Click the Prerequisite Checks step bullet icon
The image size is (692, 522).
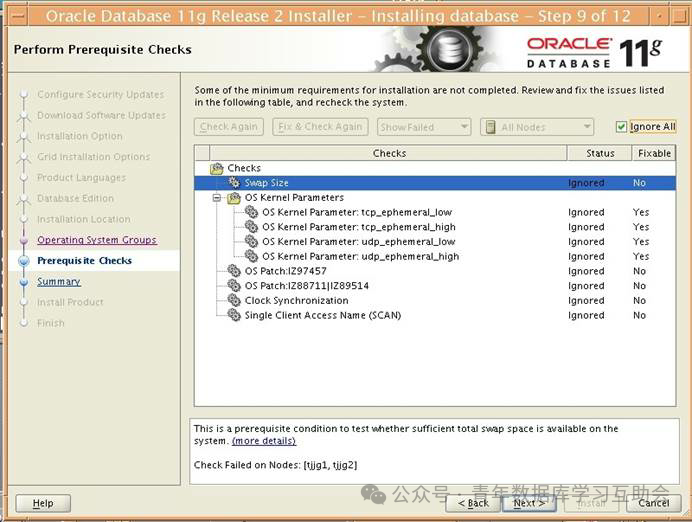[x=24, y=261]
